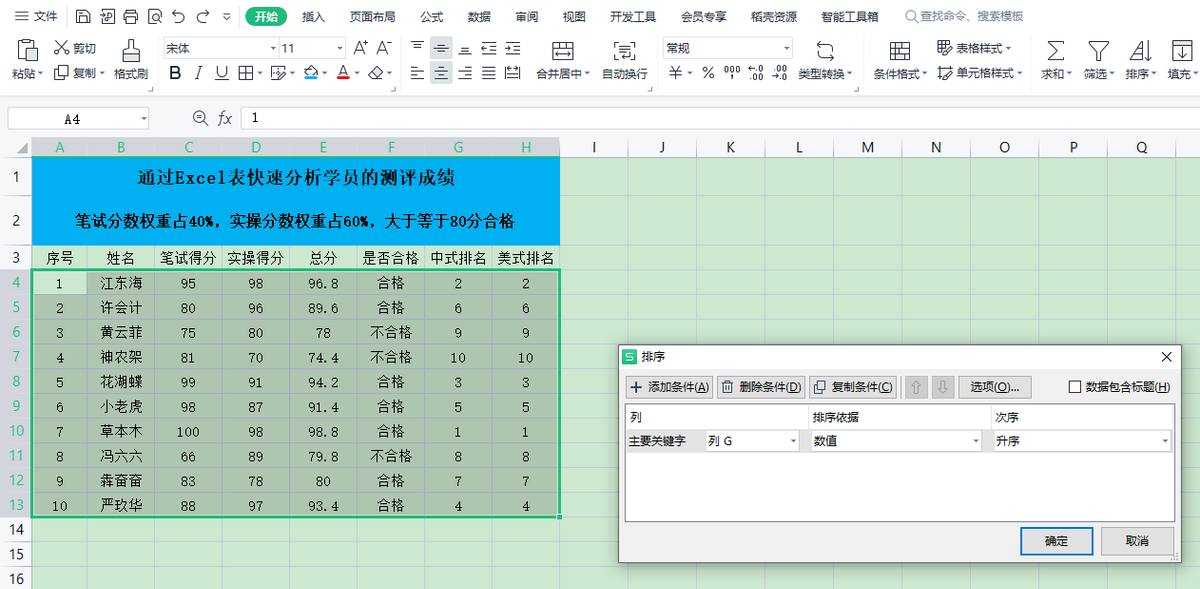Select column header K

click(x=730, y=147)
